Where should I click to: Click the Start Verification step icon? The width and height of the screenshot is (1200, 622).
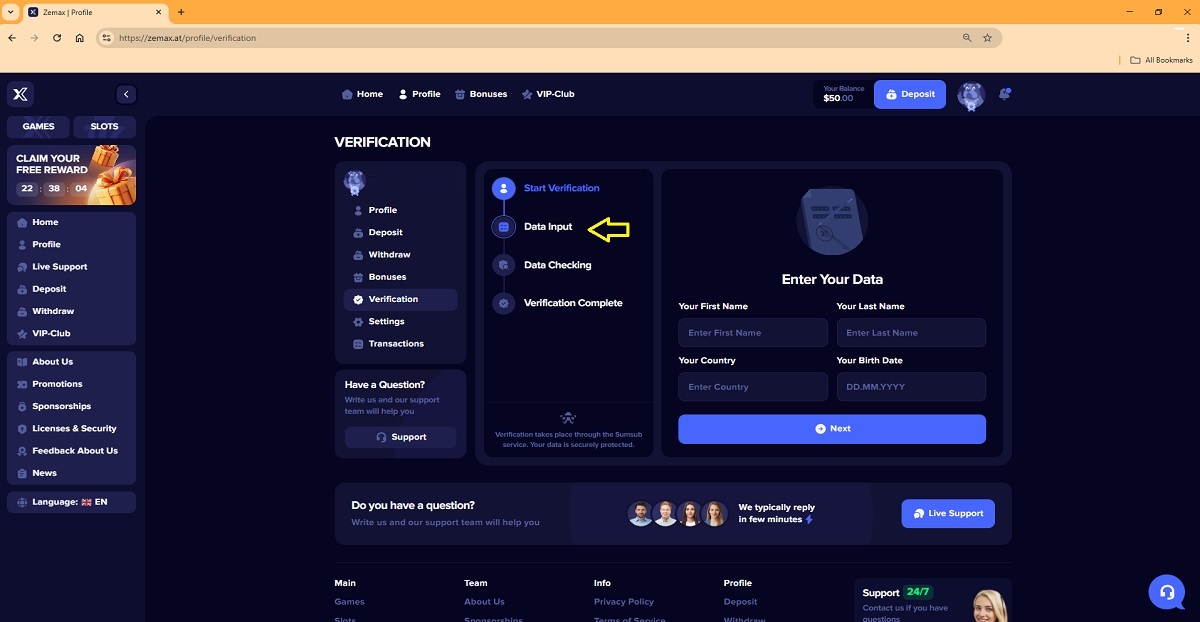[x=503, y=188]
